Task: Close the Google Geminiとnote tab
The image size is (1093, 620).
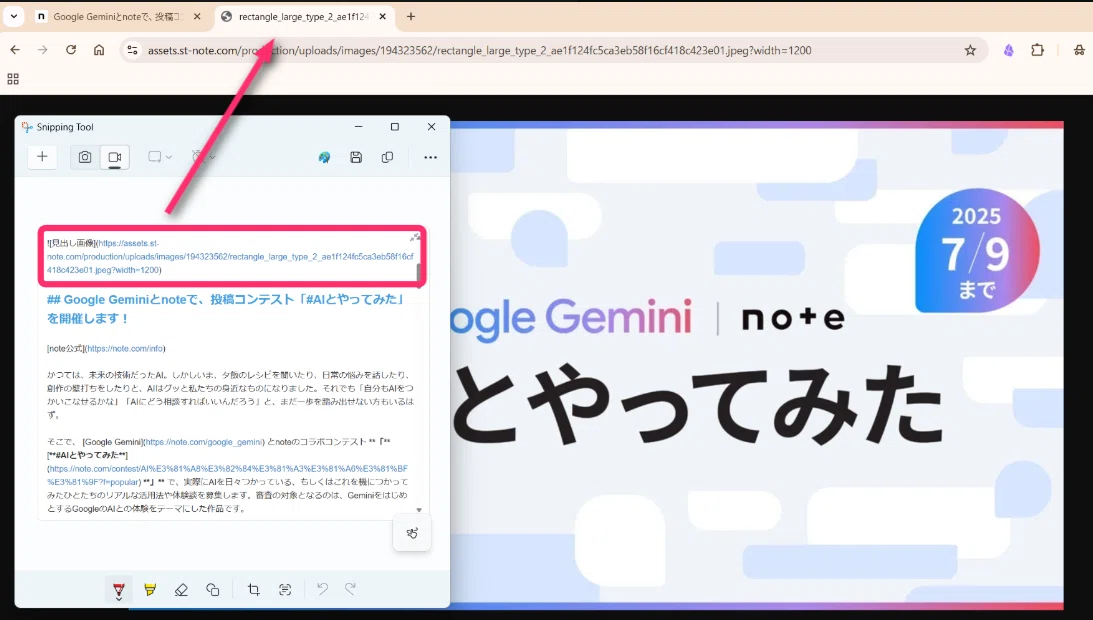Action: pos(197,17)
